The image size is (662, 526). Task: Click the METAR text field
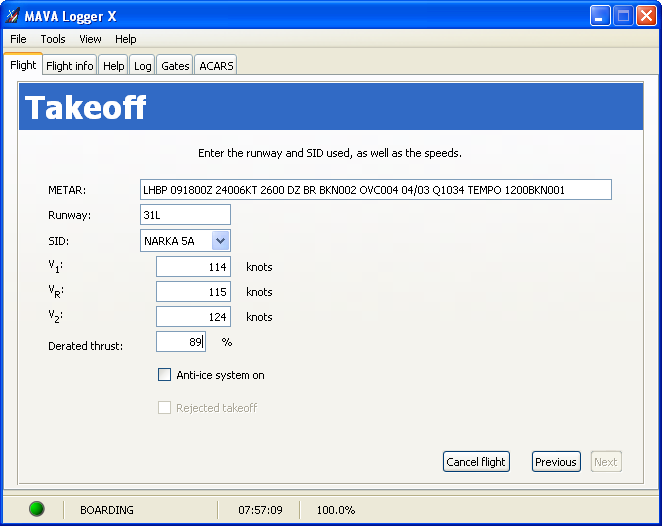click(x=376, y=190)
